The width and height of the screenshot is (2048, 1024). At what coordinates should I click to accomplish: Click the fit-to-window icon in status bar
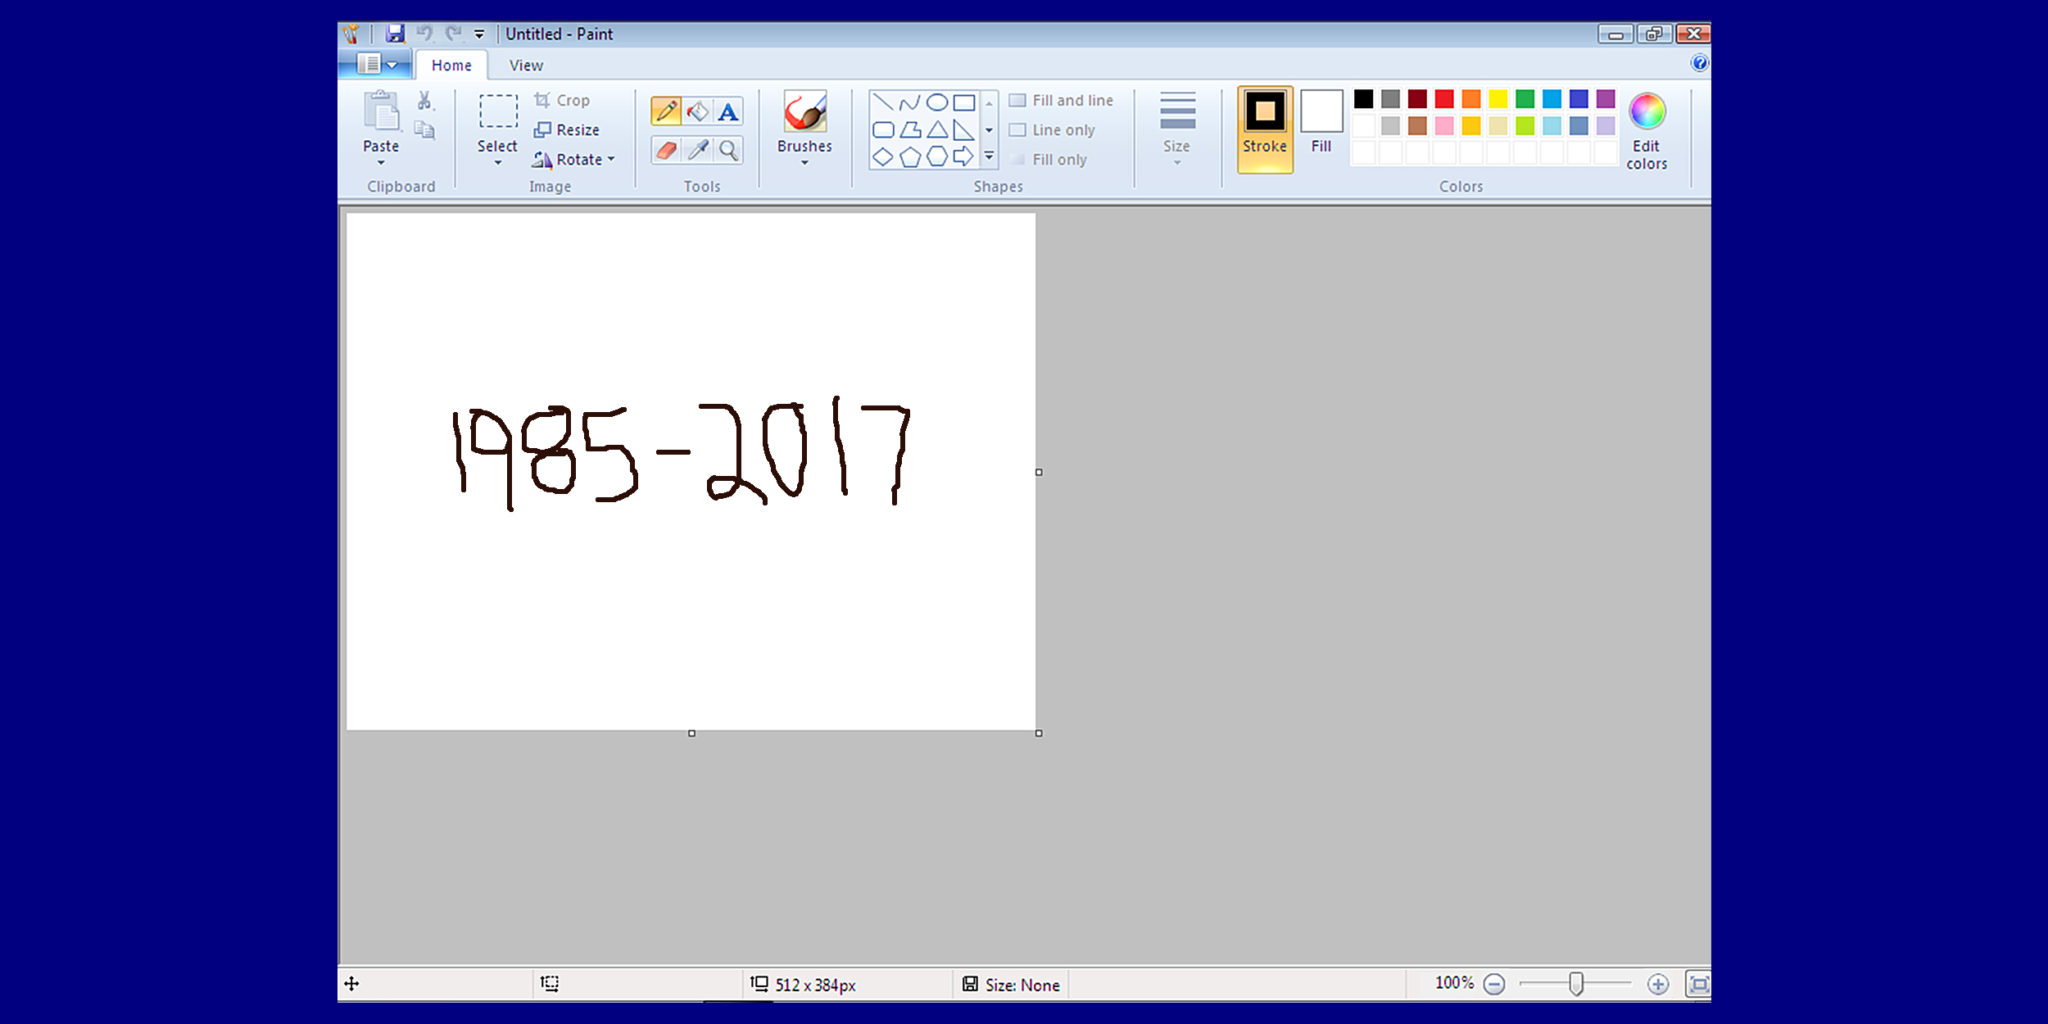1700,984
